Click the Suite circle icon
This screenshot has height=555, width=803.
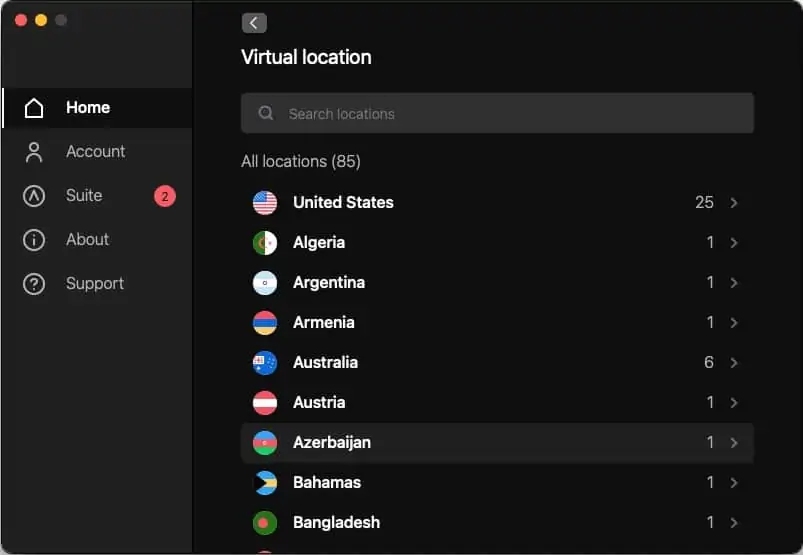(34, 196)
